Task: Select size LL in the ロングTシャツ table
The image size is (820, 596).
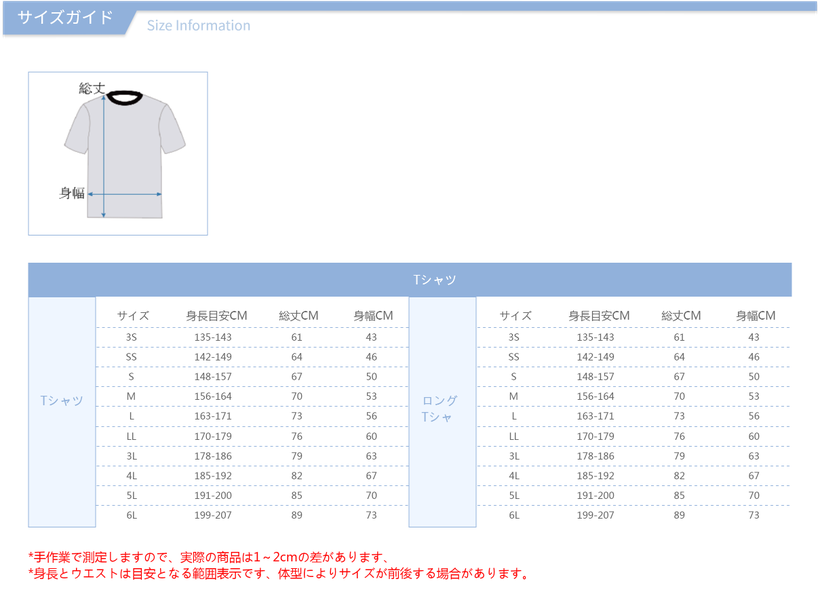Action: coord(514,436)
